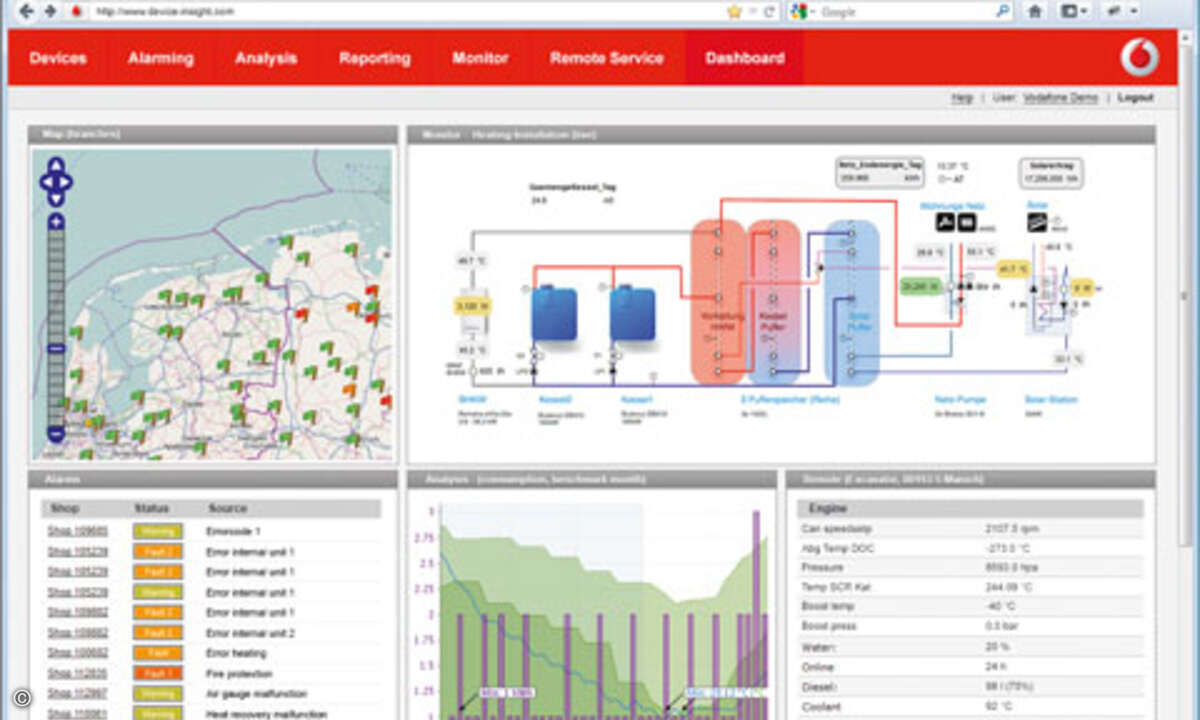This screenshot has width=1200, height=720.
Task: Click the blue Solar Puffer tank
Action: point(852,303)
